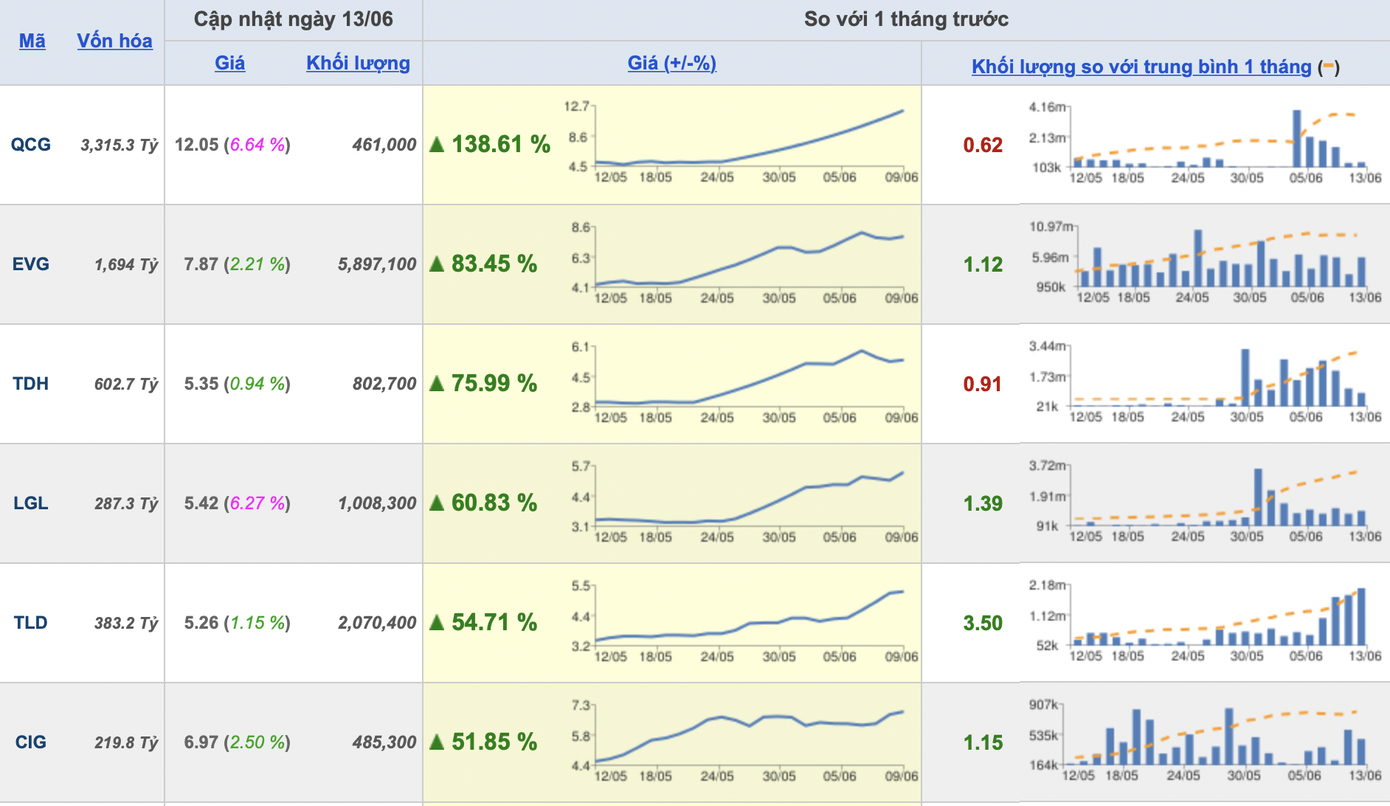Click the green up arrow beside 138.61 %
This screenshot has width=1390, height=806.
point(437,145)
